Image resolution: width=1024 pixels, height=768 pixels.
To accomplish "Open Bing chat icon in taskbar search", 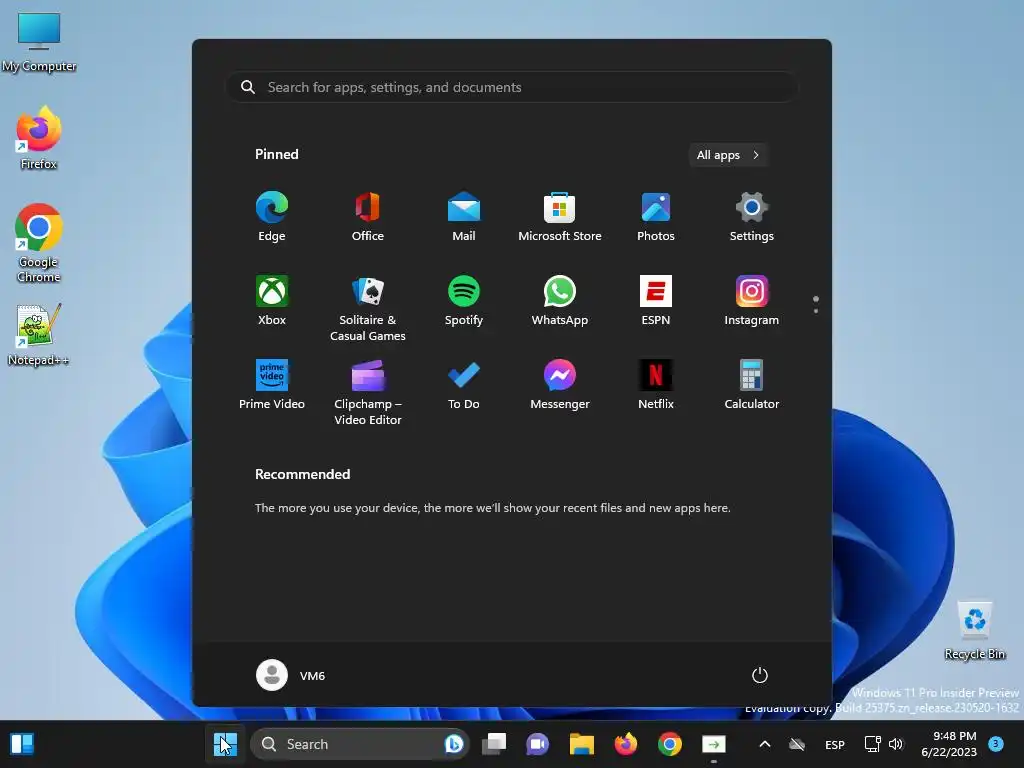I will (x=453, y=744).
